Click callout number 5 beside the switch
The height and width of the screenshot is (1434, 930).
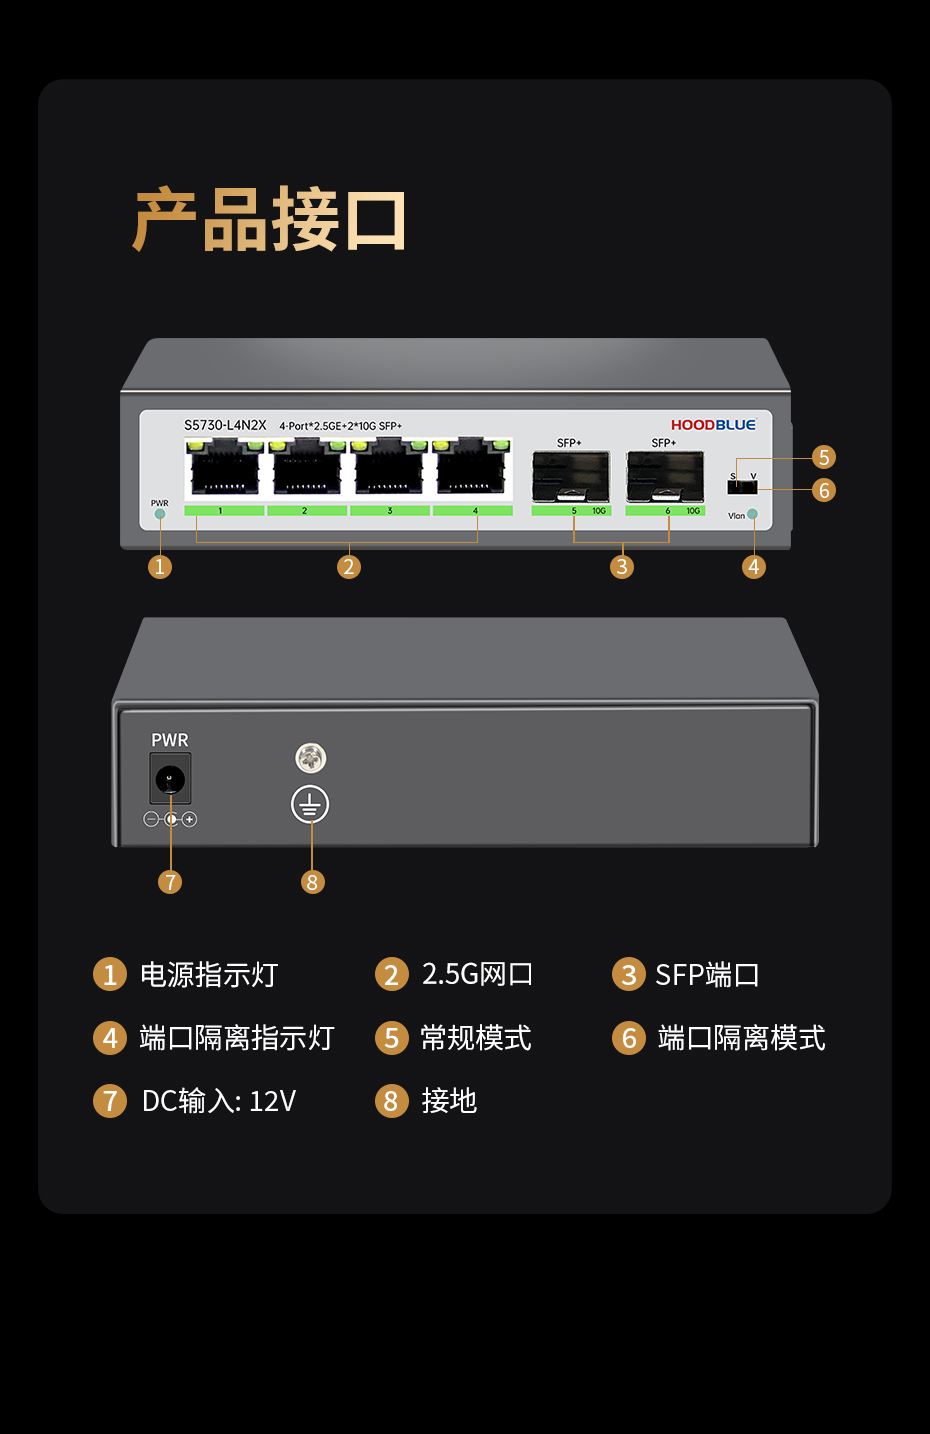click(x=824, y=457)
